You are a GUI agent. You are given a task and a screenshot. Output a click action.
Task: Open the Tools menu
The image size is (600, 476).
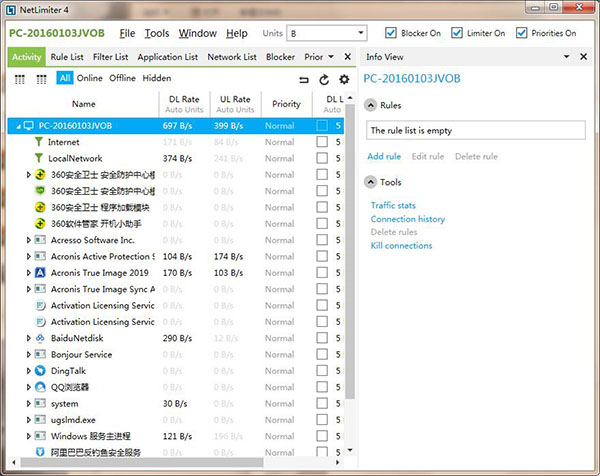pyautogui.click(x=157, y=33)
